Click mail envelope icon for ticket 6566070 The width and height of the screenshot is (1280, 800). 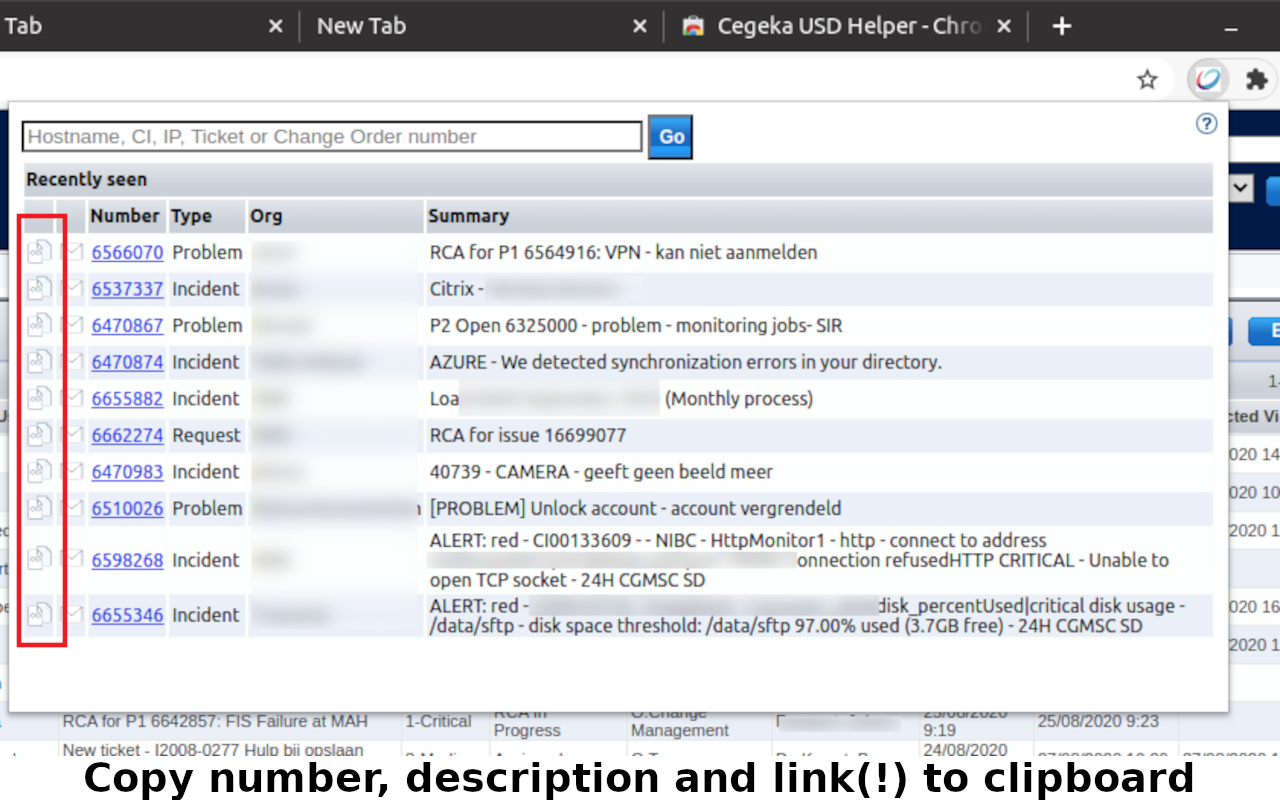click(72, 252)
